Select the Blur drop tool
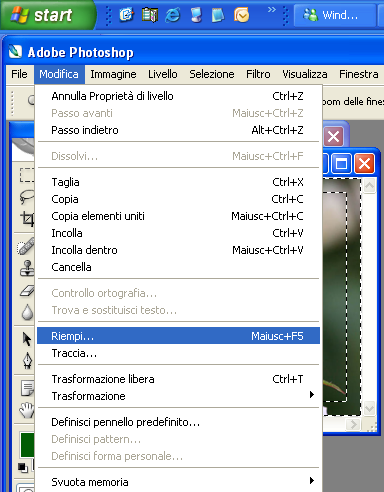Viewport: 384px width, 492px height. [x=27, y=312]
